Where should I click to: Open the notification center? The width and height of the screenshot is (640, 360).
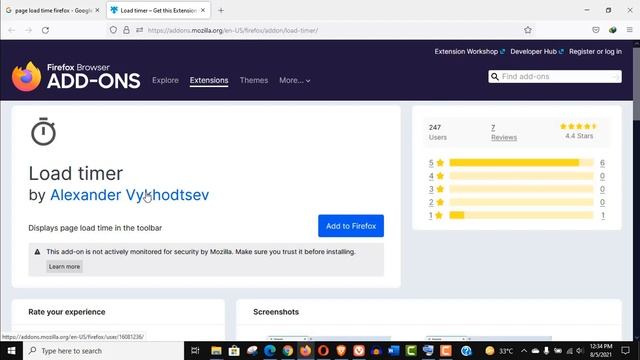coord(626,351)
